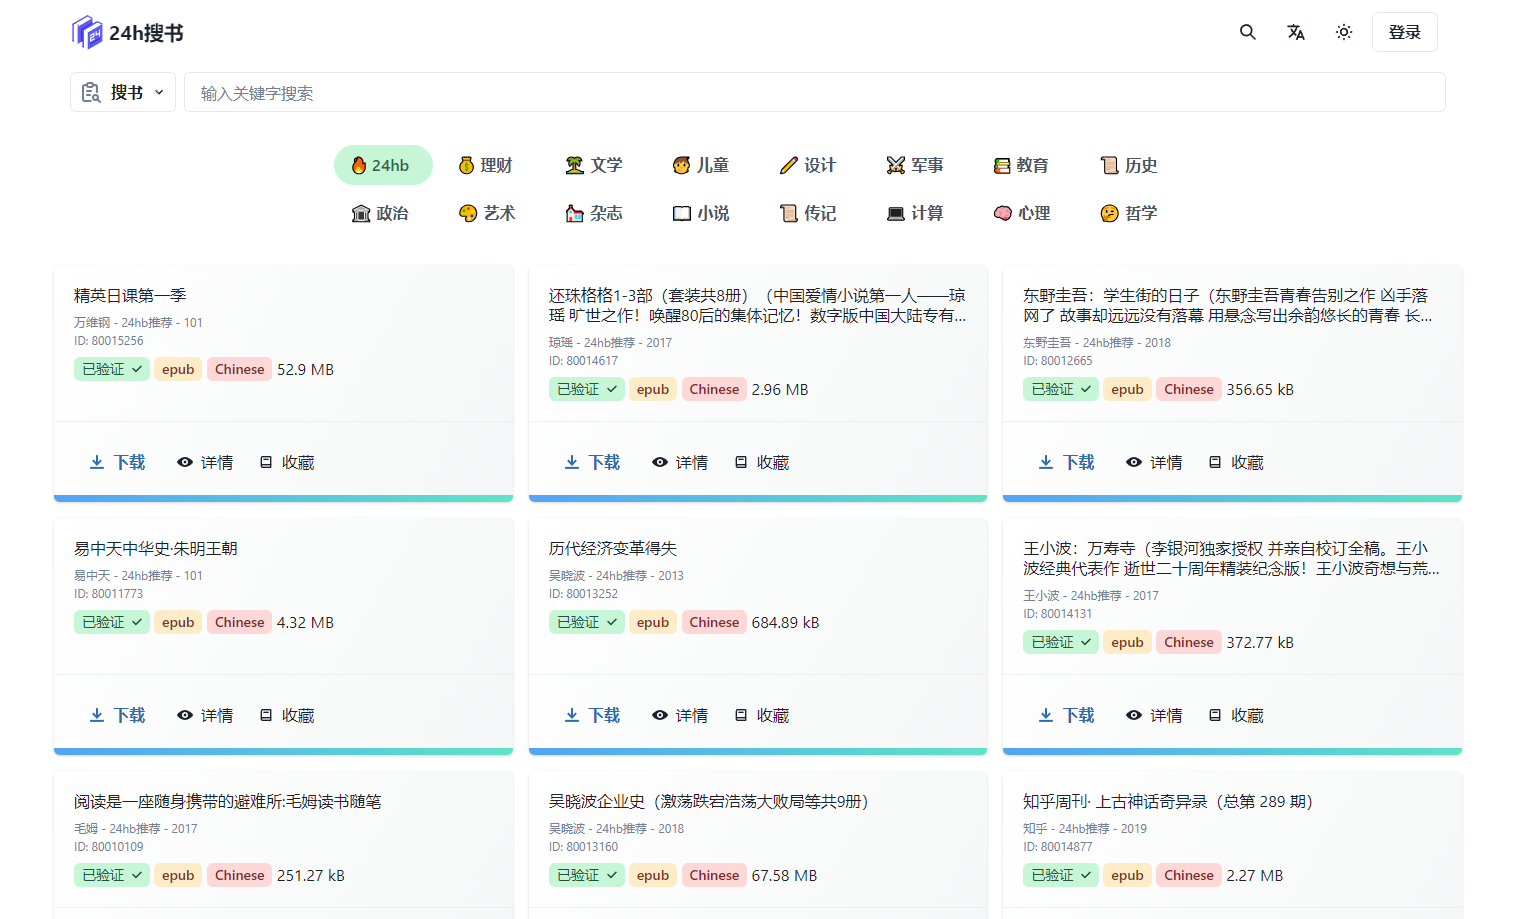Image resolution: width=1516 pixels, height=919 pixels.
Task: Select the 儿童 category tab
Action: [x=701, y=165]
